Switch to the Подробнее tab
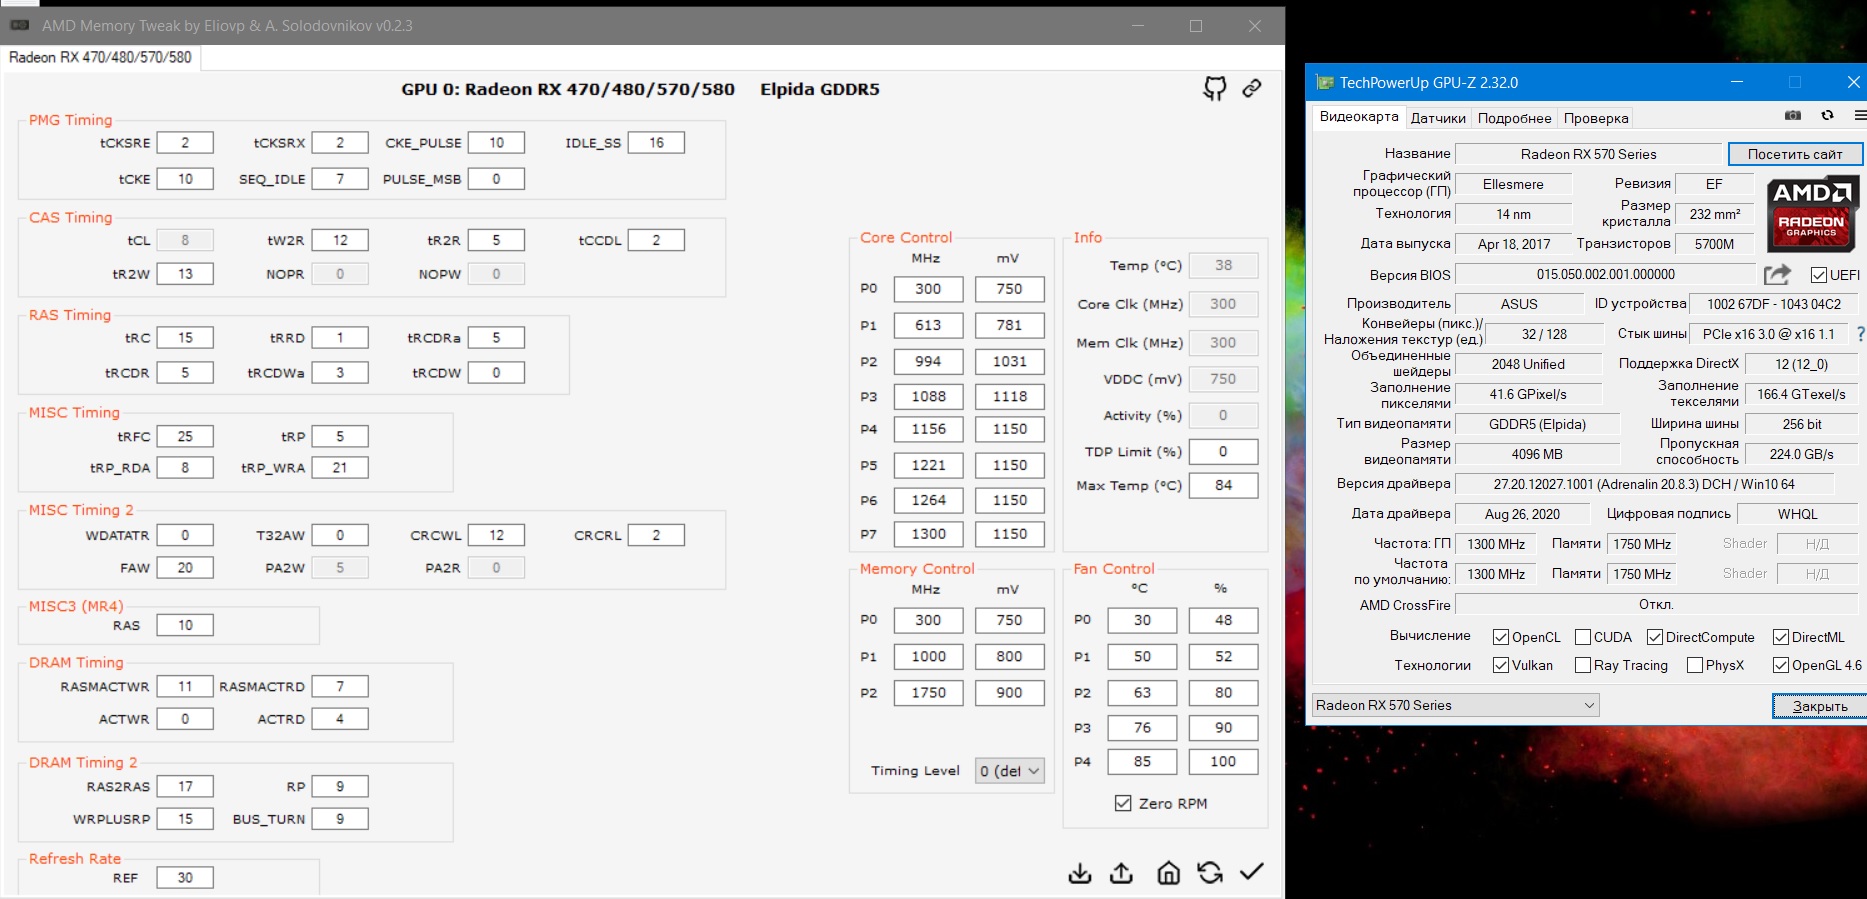The width and height of the screenshot is (1867, 899). pyautogui.click(x=1514, y=118)
